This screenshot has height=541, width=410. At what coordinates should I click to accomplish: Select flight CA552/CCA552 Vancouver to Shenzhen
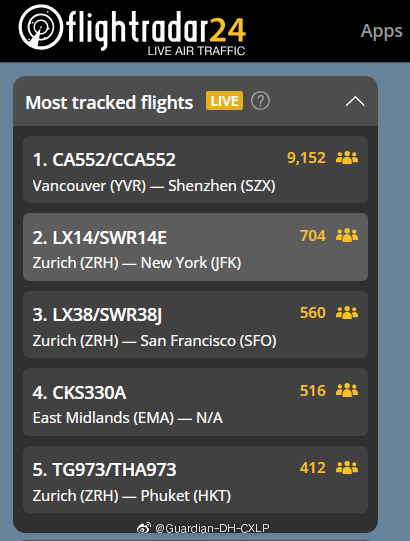point(195,169)
